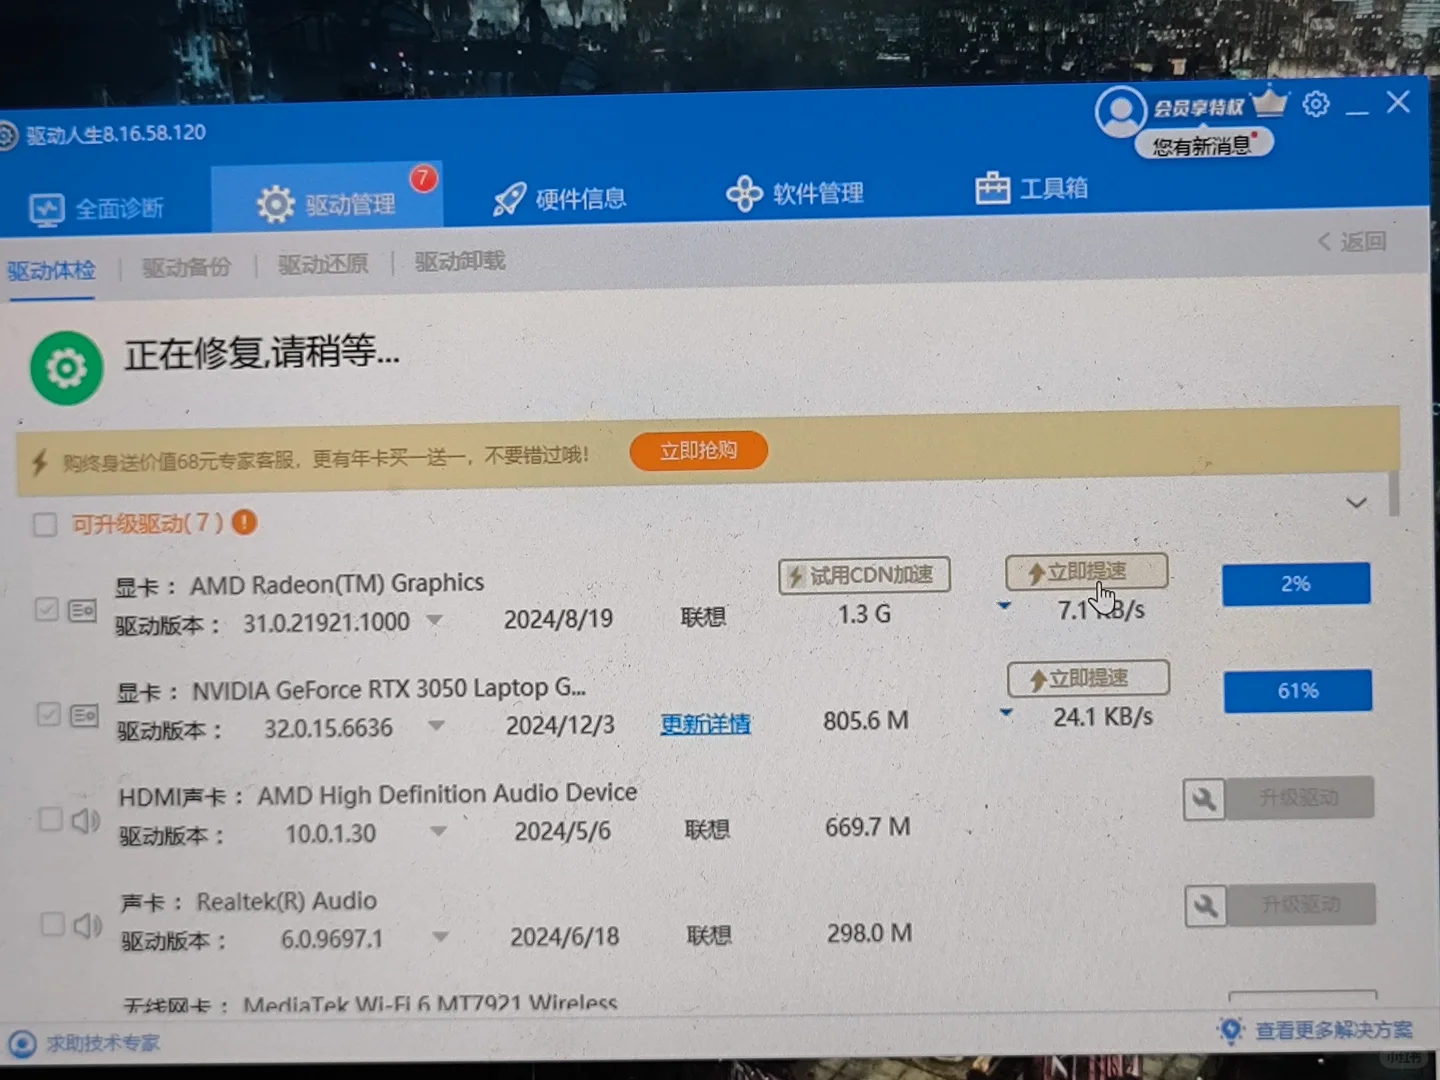Click the wrench icon beside HDMI声卡 升级驱动
Viewport: 1440px width, 1080px height.
[1205, 798]
